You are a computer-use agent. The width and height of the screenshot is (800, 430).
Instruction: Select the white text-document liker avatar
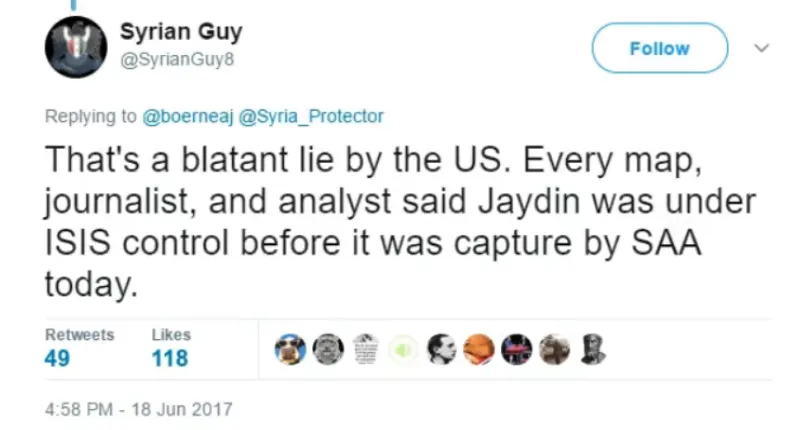[366, 349]
